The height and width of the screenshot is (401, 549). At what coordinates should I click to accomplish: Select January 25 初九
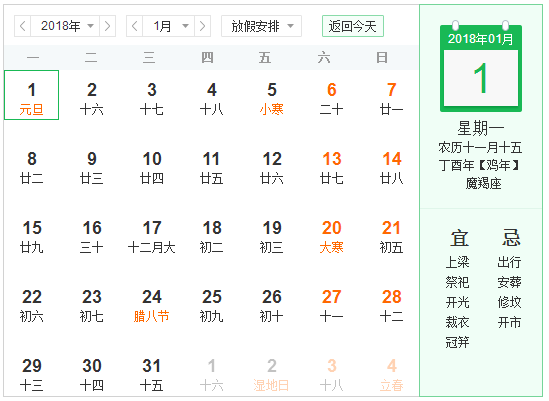pyautogui.click(x=212, y=305)
